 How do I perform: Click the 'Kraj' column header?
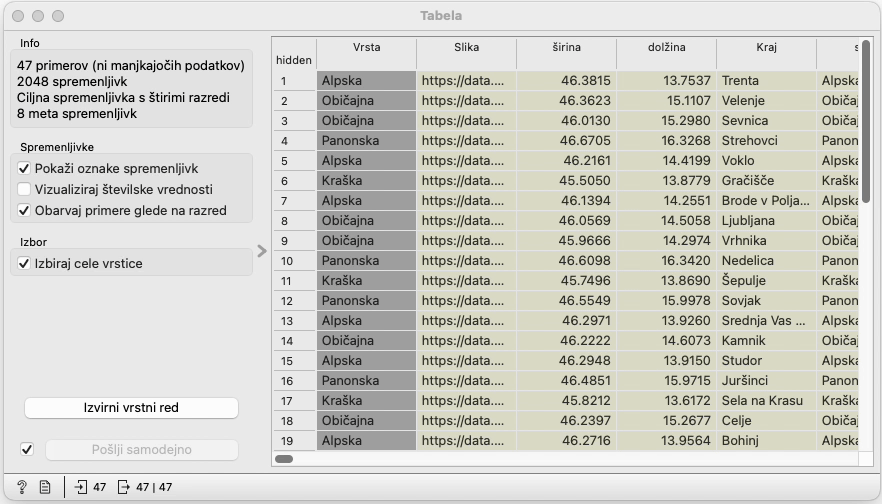[766, 47]
